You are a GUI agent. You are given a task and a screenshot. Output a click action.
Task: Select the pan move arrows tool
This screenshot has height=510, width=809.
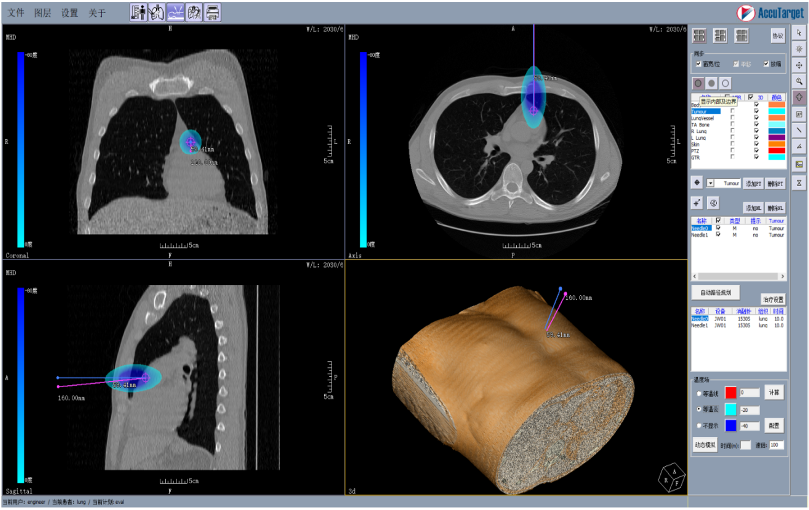pos(799,64)
